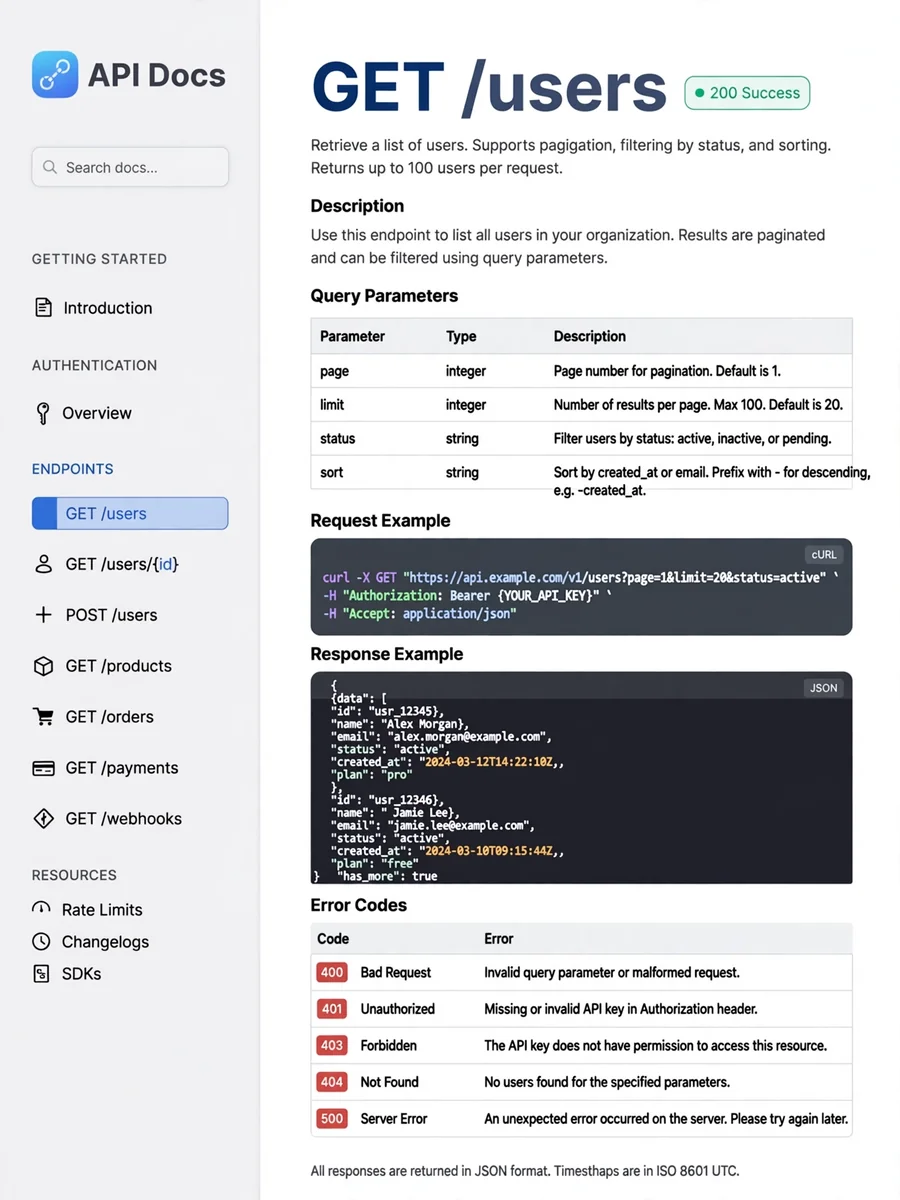Click the box icon beside GET /products

(43, 666)
